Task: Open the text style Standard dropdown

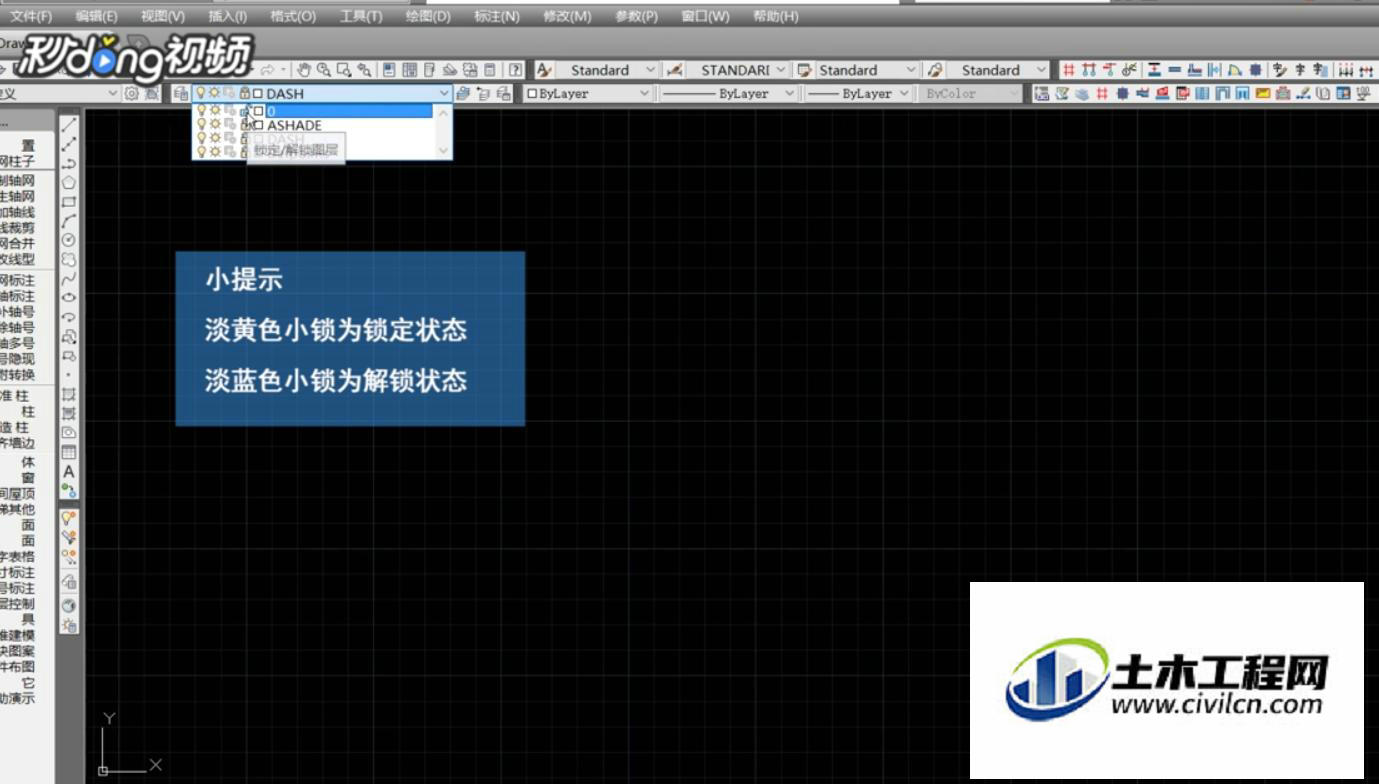Action: point(650,70)
